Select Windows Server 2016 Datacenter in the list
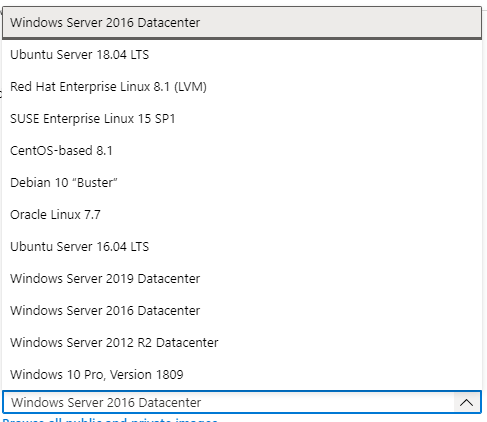 pos(242,311)
